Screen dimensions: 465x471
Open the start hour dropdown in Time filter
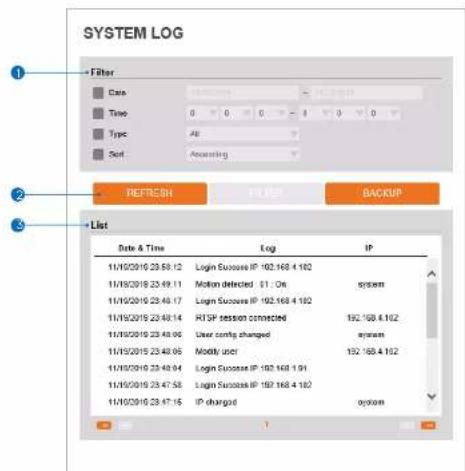202,113
